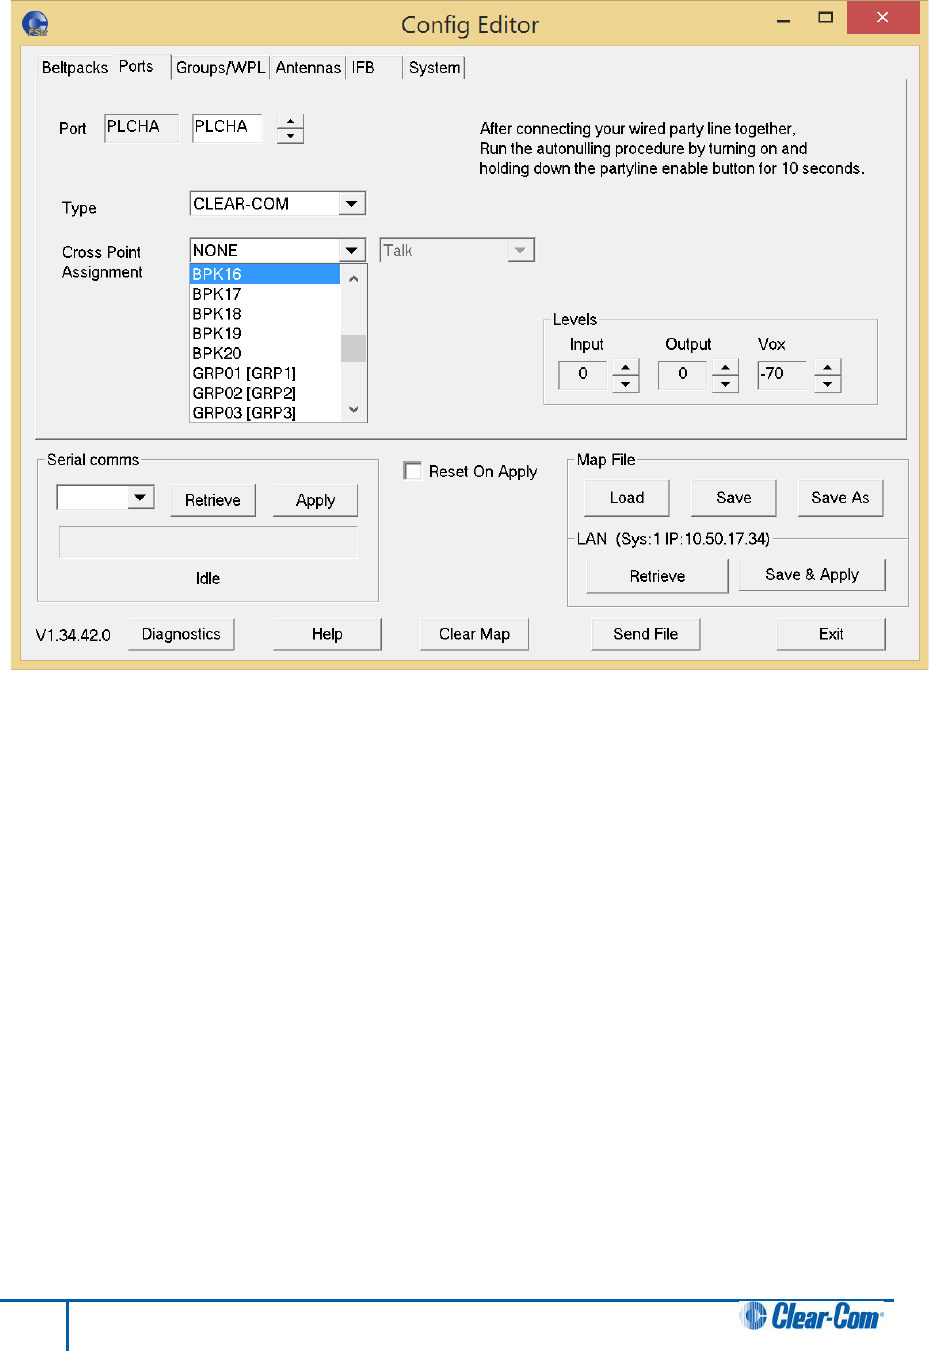Viewport: 929px width, 1351px height.
Task: Click the Vox level -70 field
Action: 782,374
